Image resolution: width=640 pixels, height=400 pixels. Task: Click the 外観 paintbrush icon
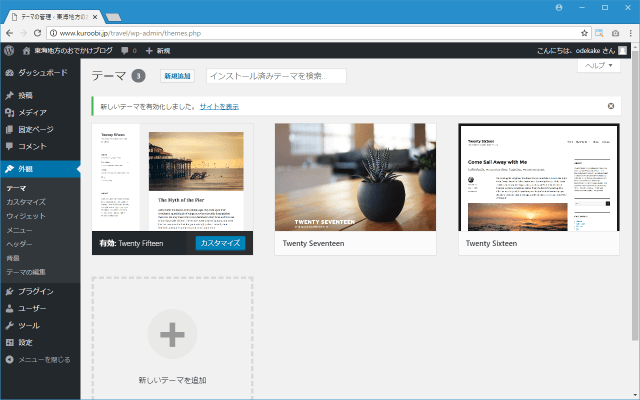pyautogui.click(x=9, y=169)
